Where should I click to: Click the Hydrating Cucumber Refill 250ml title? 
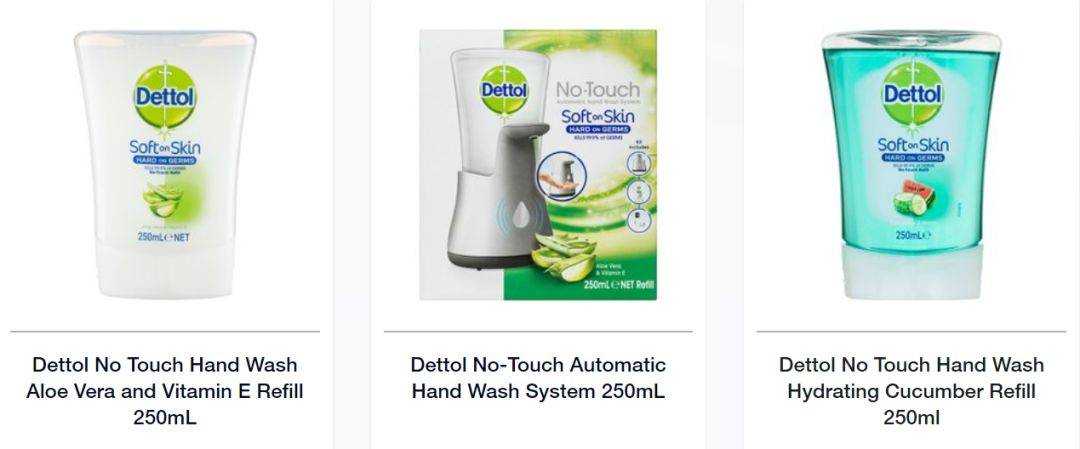911,391
